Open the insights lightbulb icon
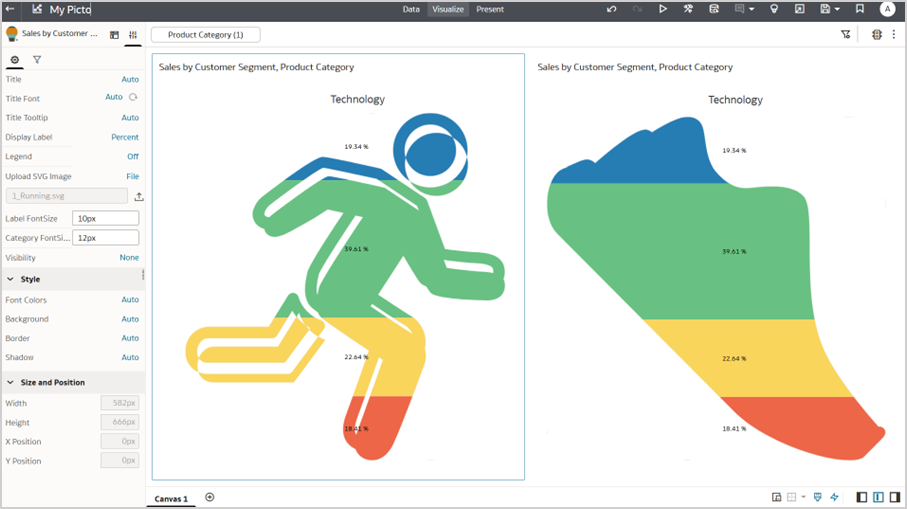Image resolution: width=907 pixels, height=509 pixels. (774, 9)
